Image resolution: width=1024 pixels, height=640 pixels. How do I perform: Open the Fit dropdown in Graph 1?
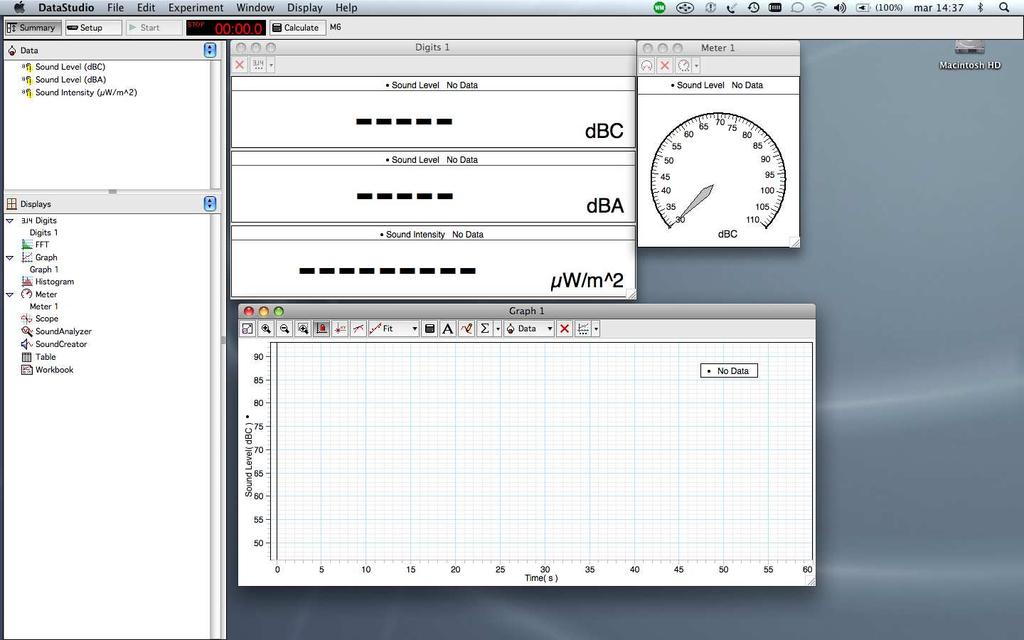(393, 328)
